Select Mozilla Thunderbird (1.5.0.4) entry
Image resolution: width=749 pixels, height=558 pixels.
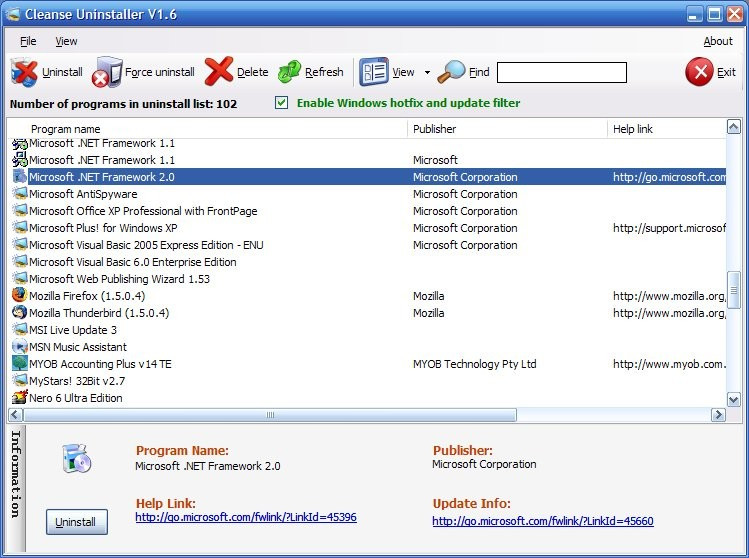pyautogui.click(x=99, y=313)
